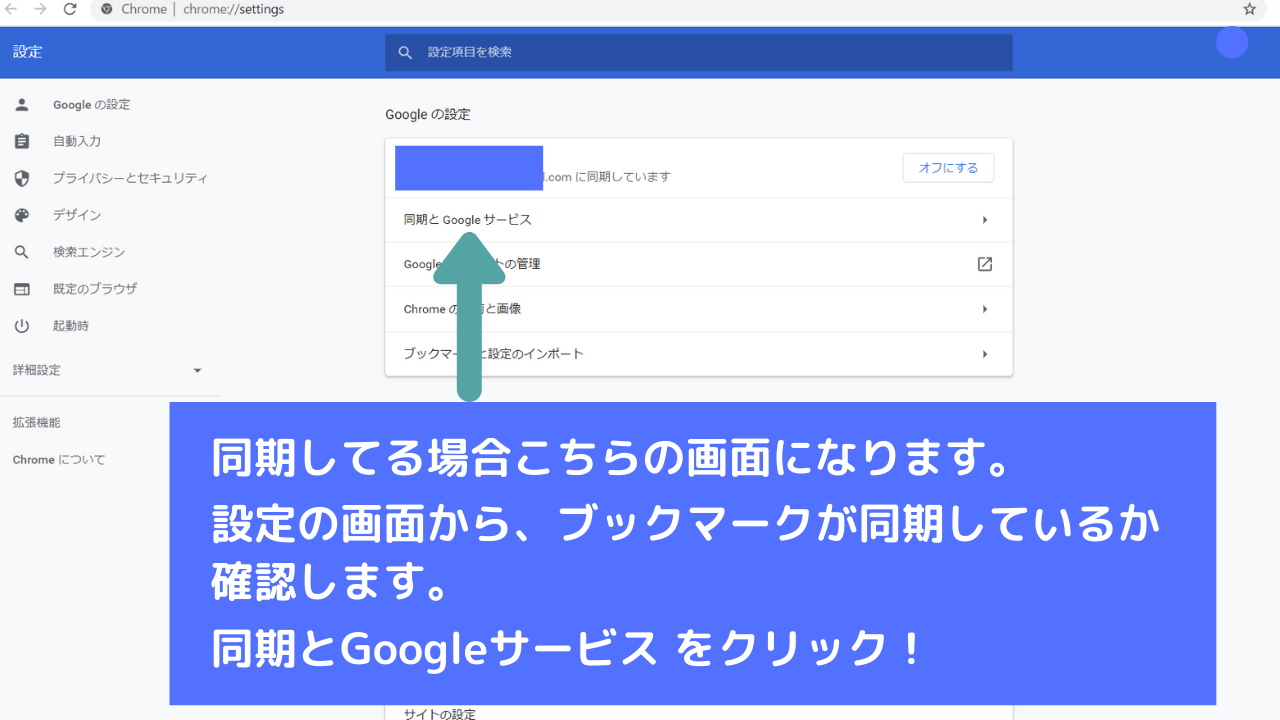
Task: Click the magnifier icon for 検索エンジン
Action: 22,252
